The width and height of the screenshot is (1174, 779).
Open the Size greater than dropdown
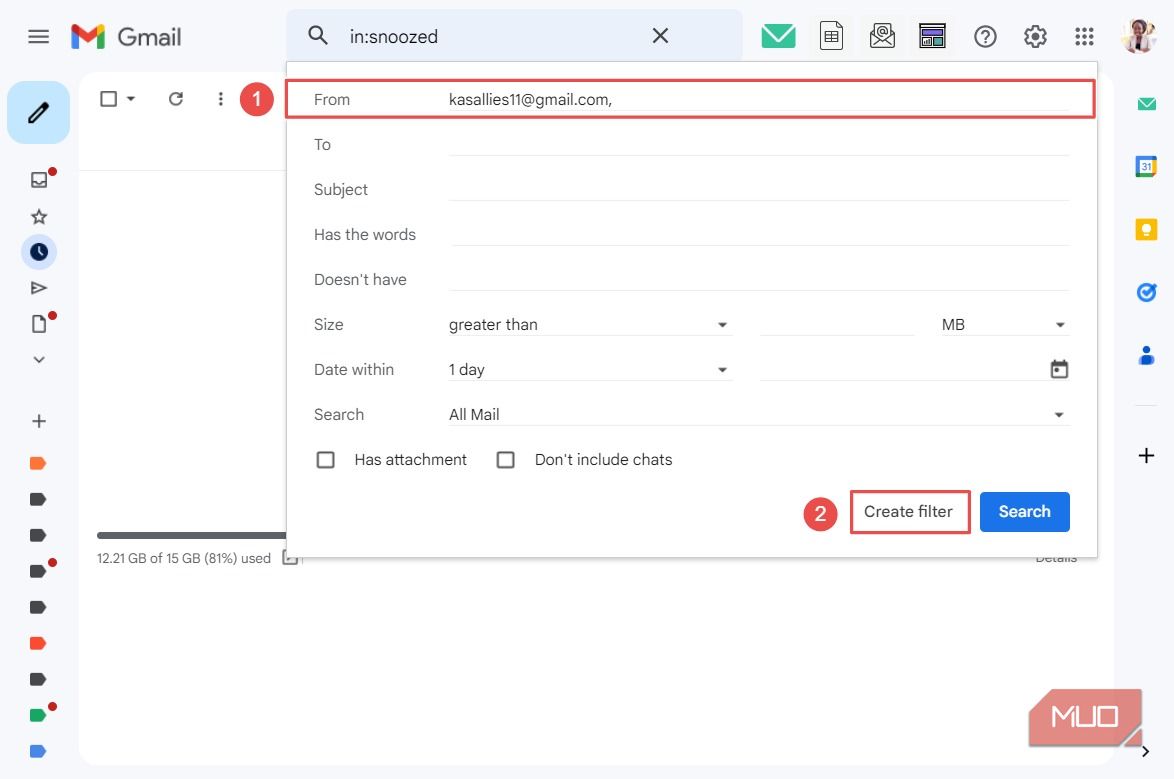pos(589,324)
